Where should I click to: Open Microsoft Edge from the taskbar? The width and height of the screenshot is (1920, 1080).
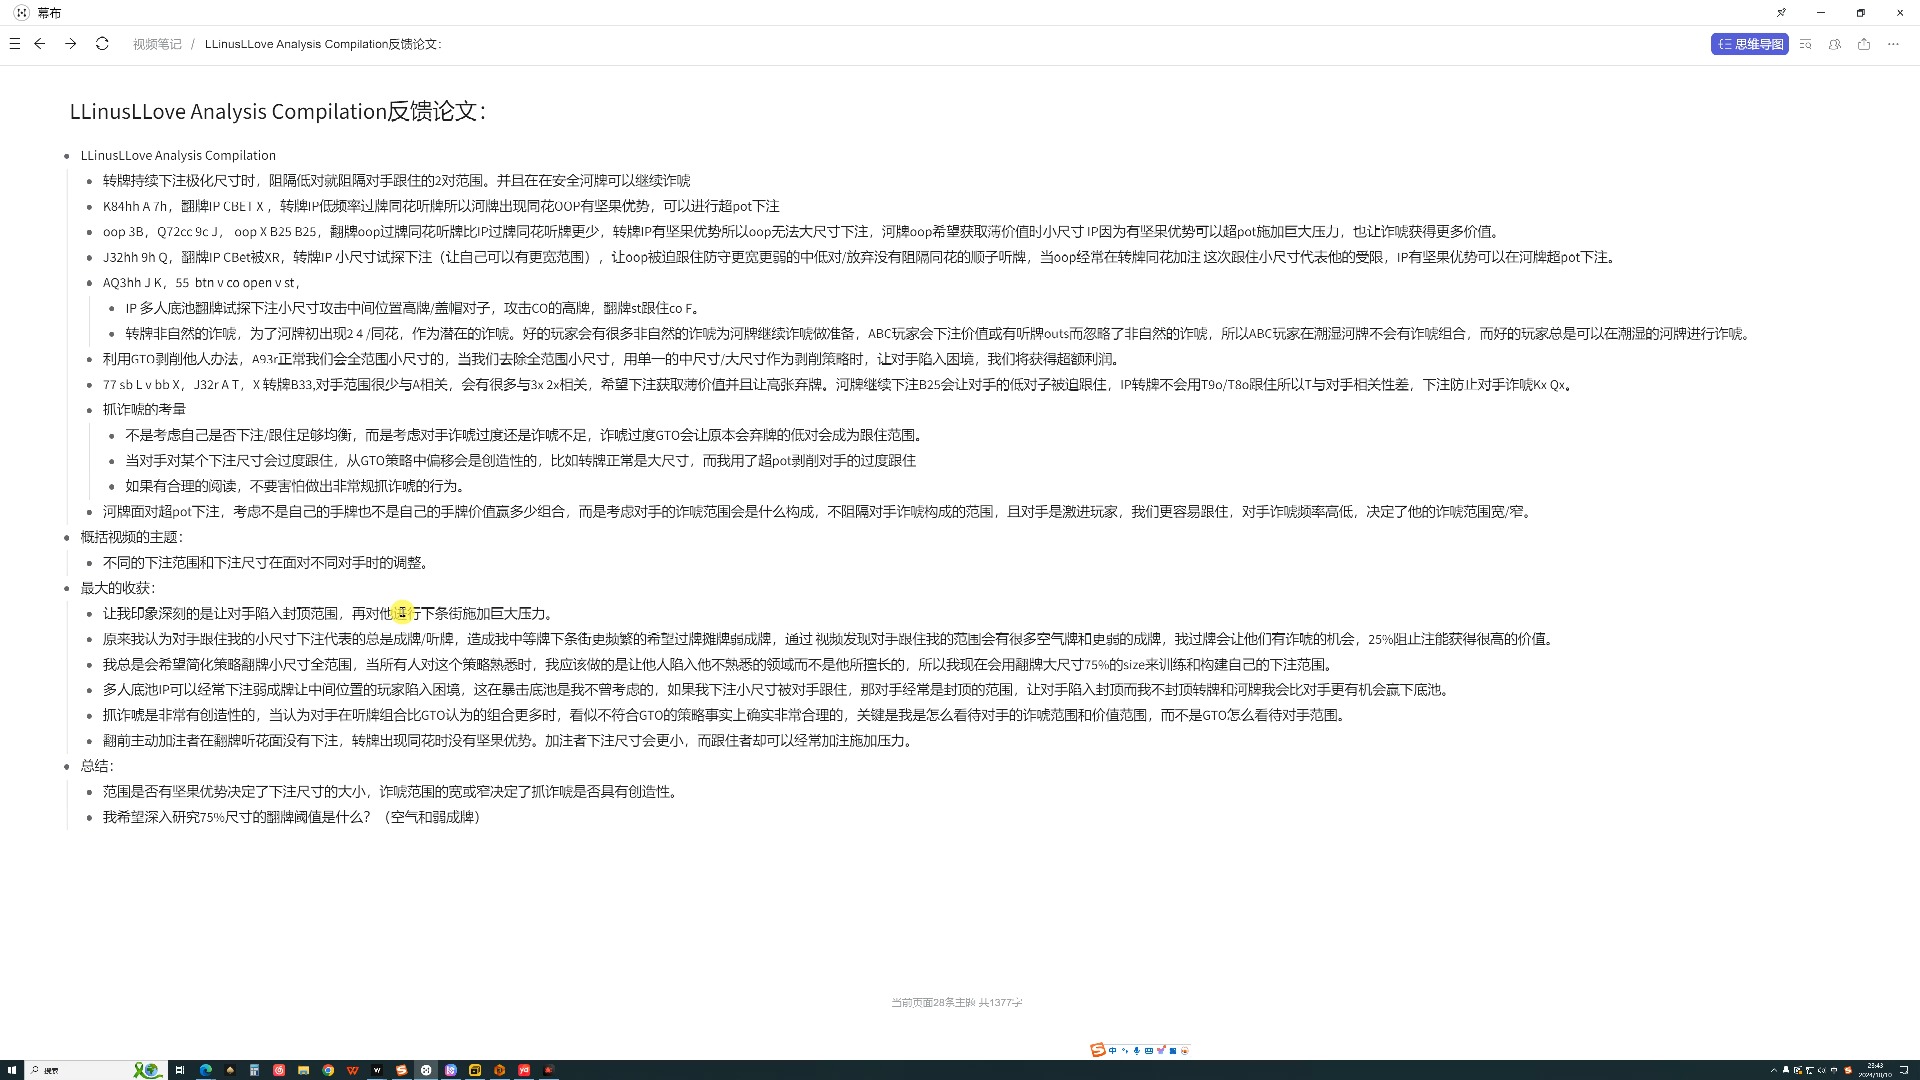[x=205, y=1070]
